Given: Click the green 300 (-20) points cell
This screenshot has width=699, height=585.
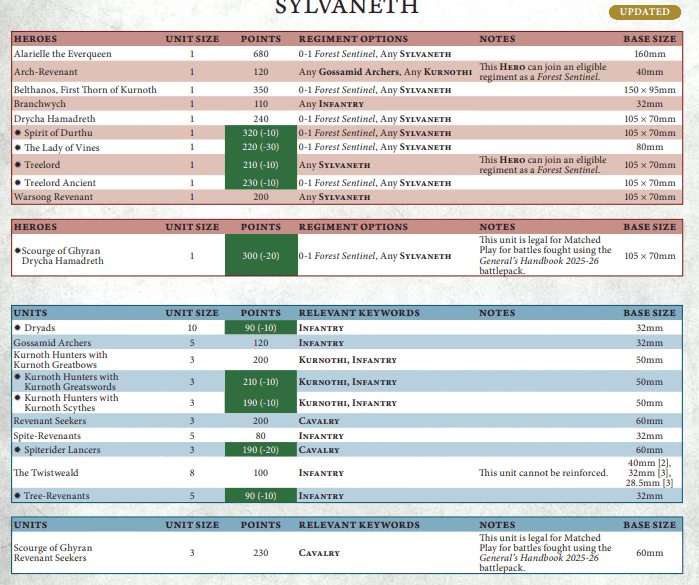Looking at the screenshot, I should coord(260,256).
